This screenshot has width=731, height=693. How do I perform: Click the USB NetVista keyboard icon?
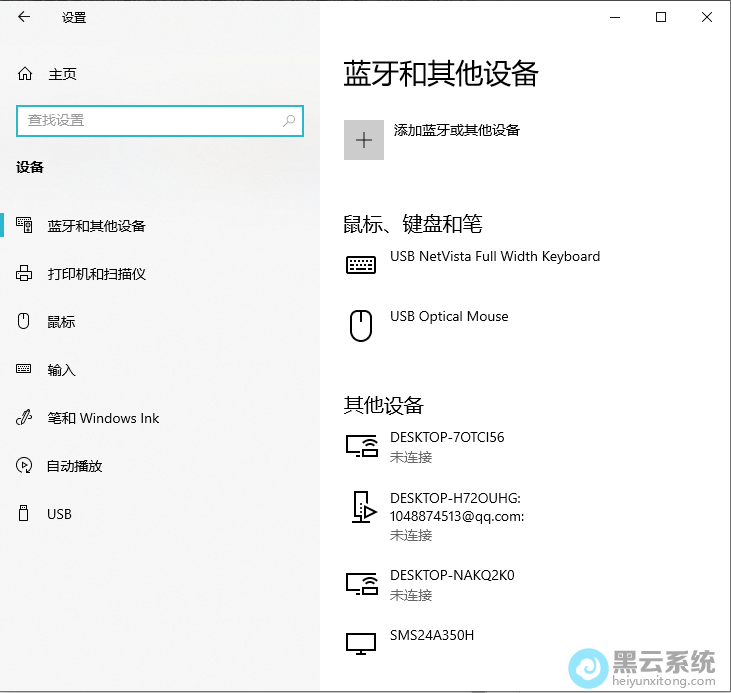click(361, 265)
